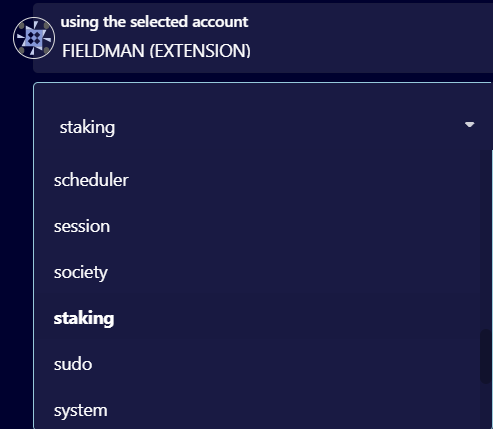Click the blank area right of system entry
This screenshot has height=429, width=493.
pos(293,410)
